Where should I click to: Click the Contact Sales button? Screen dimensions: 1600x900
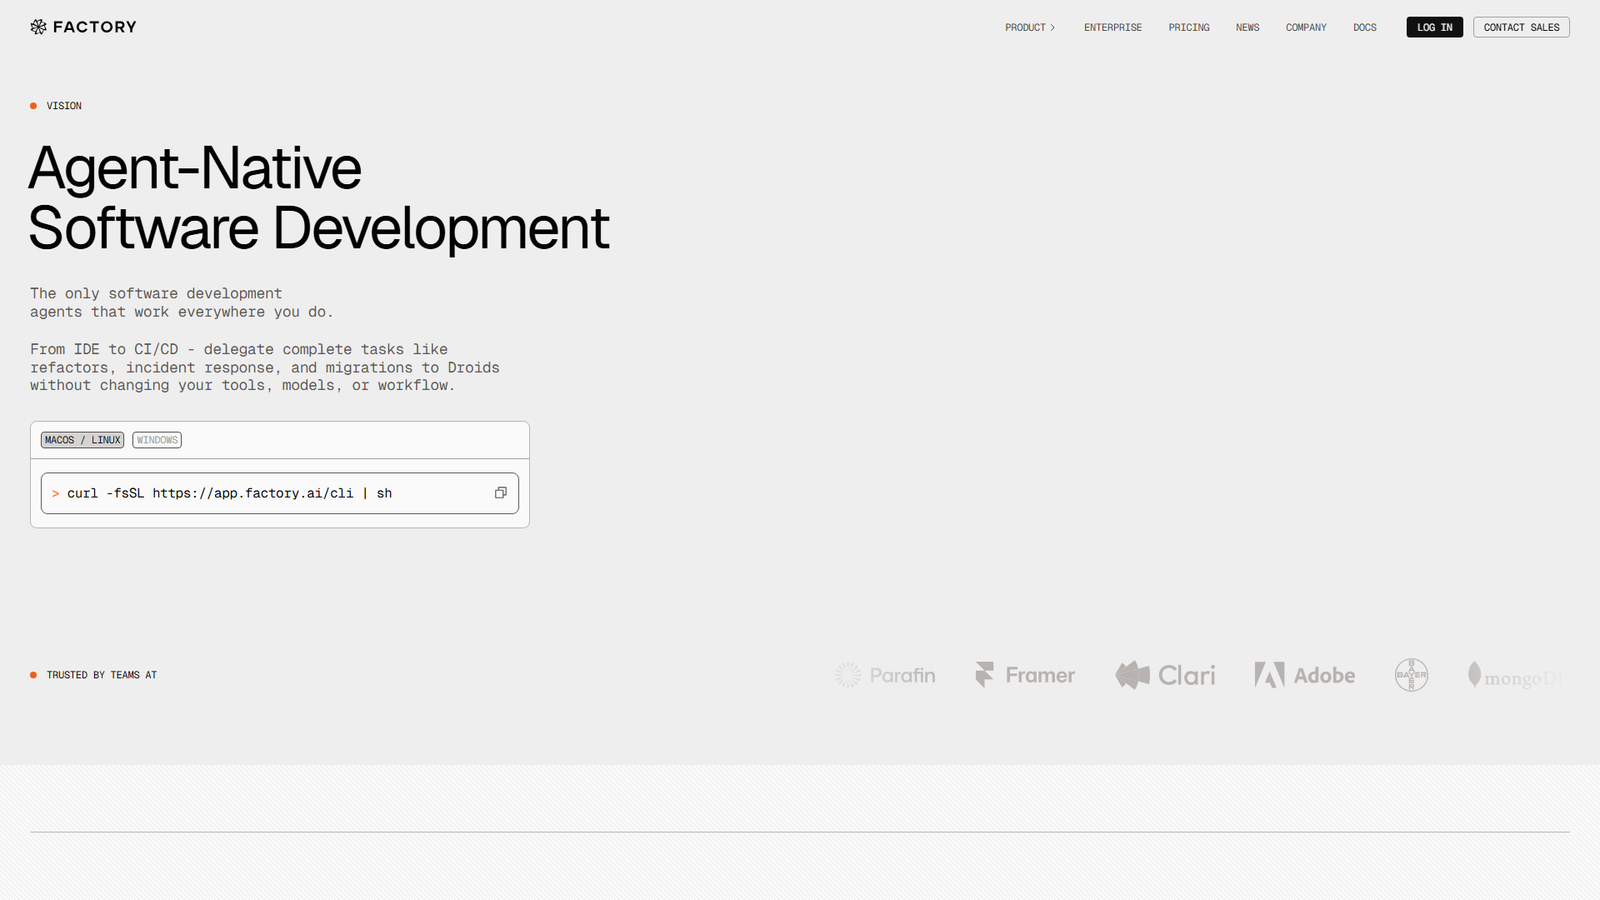tap(1520, 28)
